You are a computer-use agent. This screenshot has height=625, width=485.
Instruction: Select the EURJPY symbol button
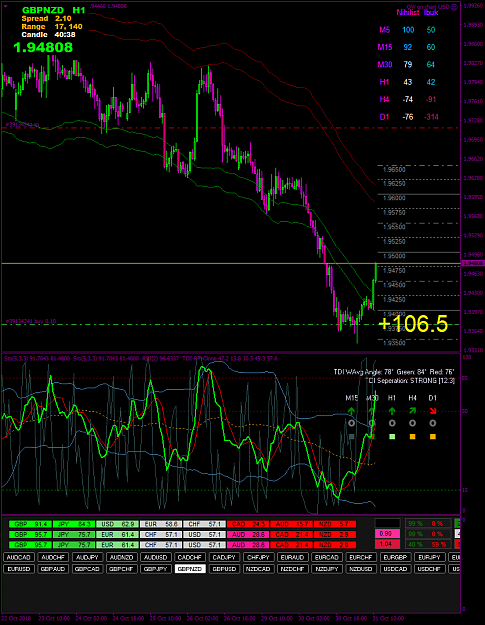(430, 557)
